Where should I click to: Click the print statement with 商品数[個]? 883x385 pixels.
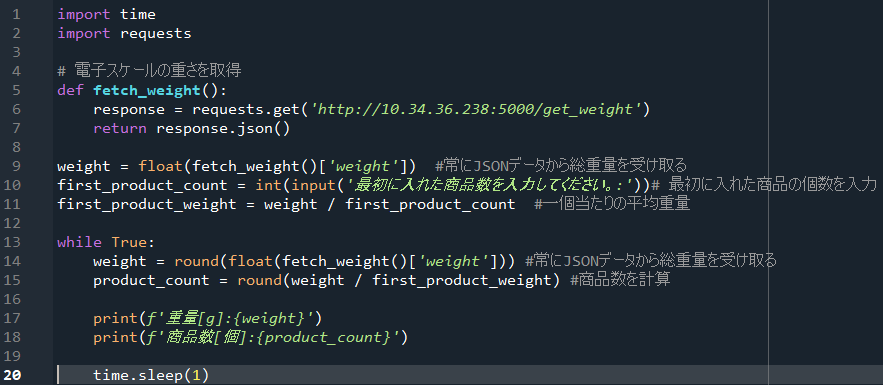(250, 337)
